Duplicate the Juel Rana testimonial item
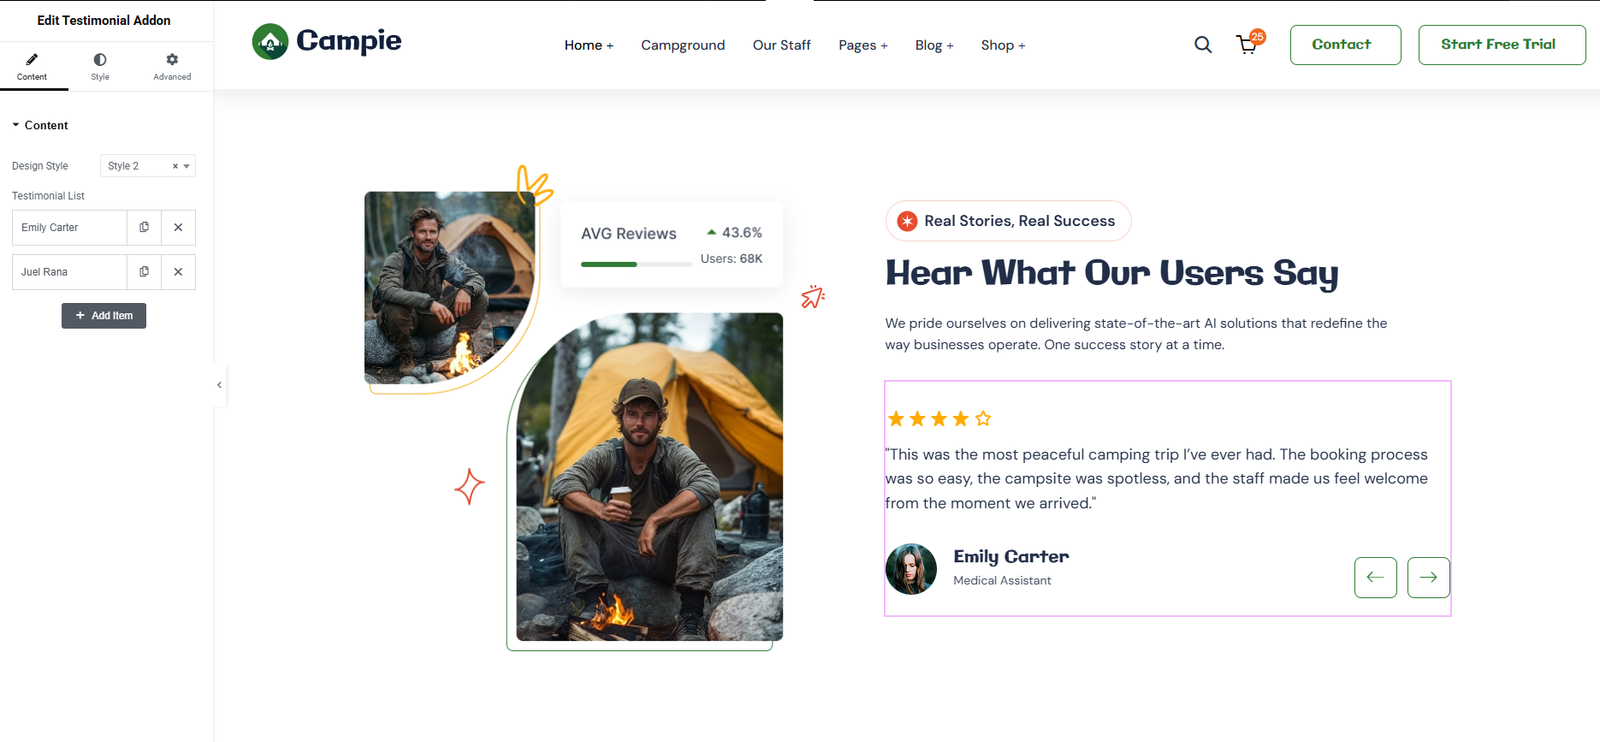This screenshot has height=742, width=1600. click(x=144, y=272)
